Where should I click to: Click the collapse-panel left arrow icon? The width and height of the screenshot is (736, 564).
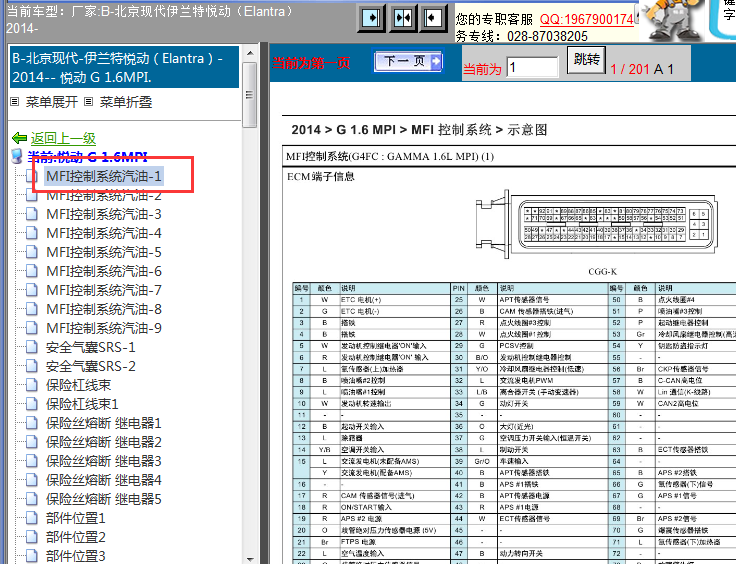(432, 18)
